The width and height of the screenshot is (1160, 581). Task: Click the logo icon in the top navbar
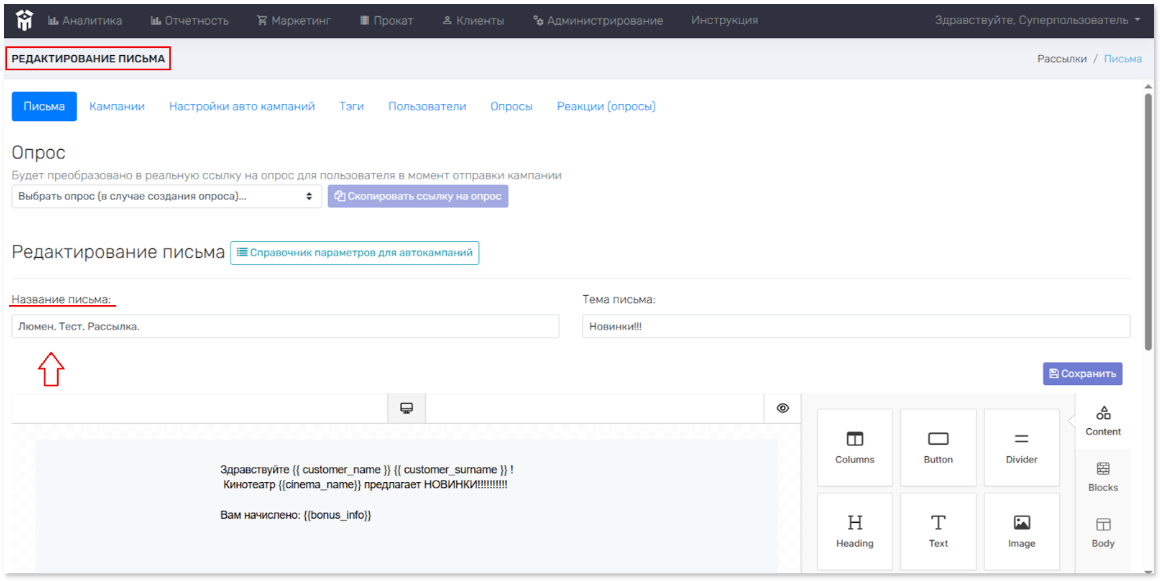[24, 19]
